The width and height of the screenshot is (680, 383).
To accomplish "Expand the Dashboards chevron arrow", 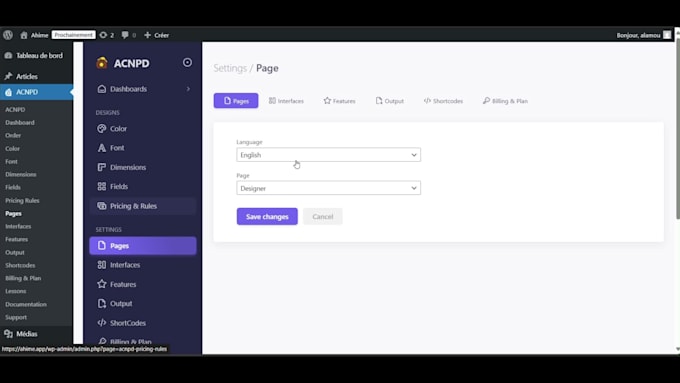I will coord(188,89).
